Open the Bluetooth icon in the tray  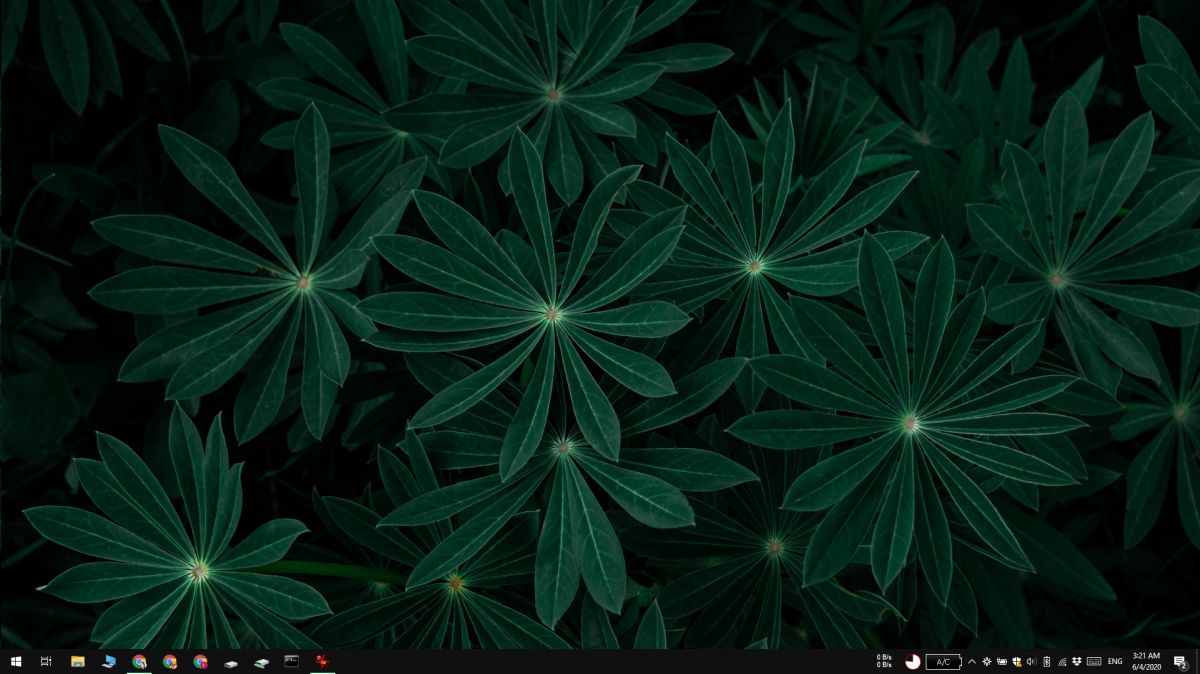click(1045, 661)
